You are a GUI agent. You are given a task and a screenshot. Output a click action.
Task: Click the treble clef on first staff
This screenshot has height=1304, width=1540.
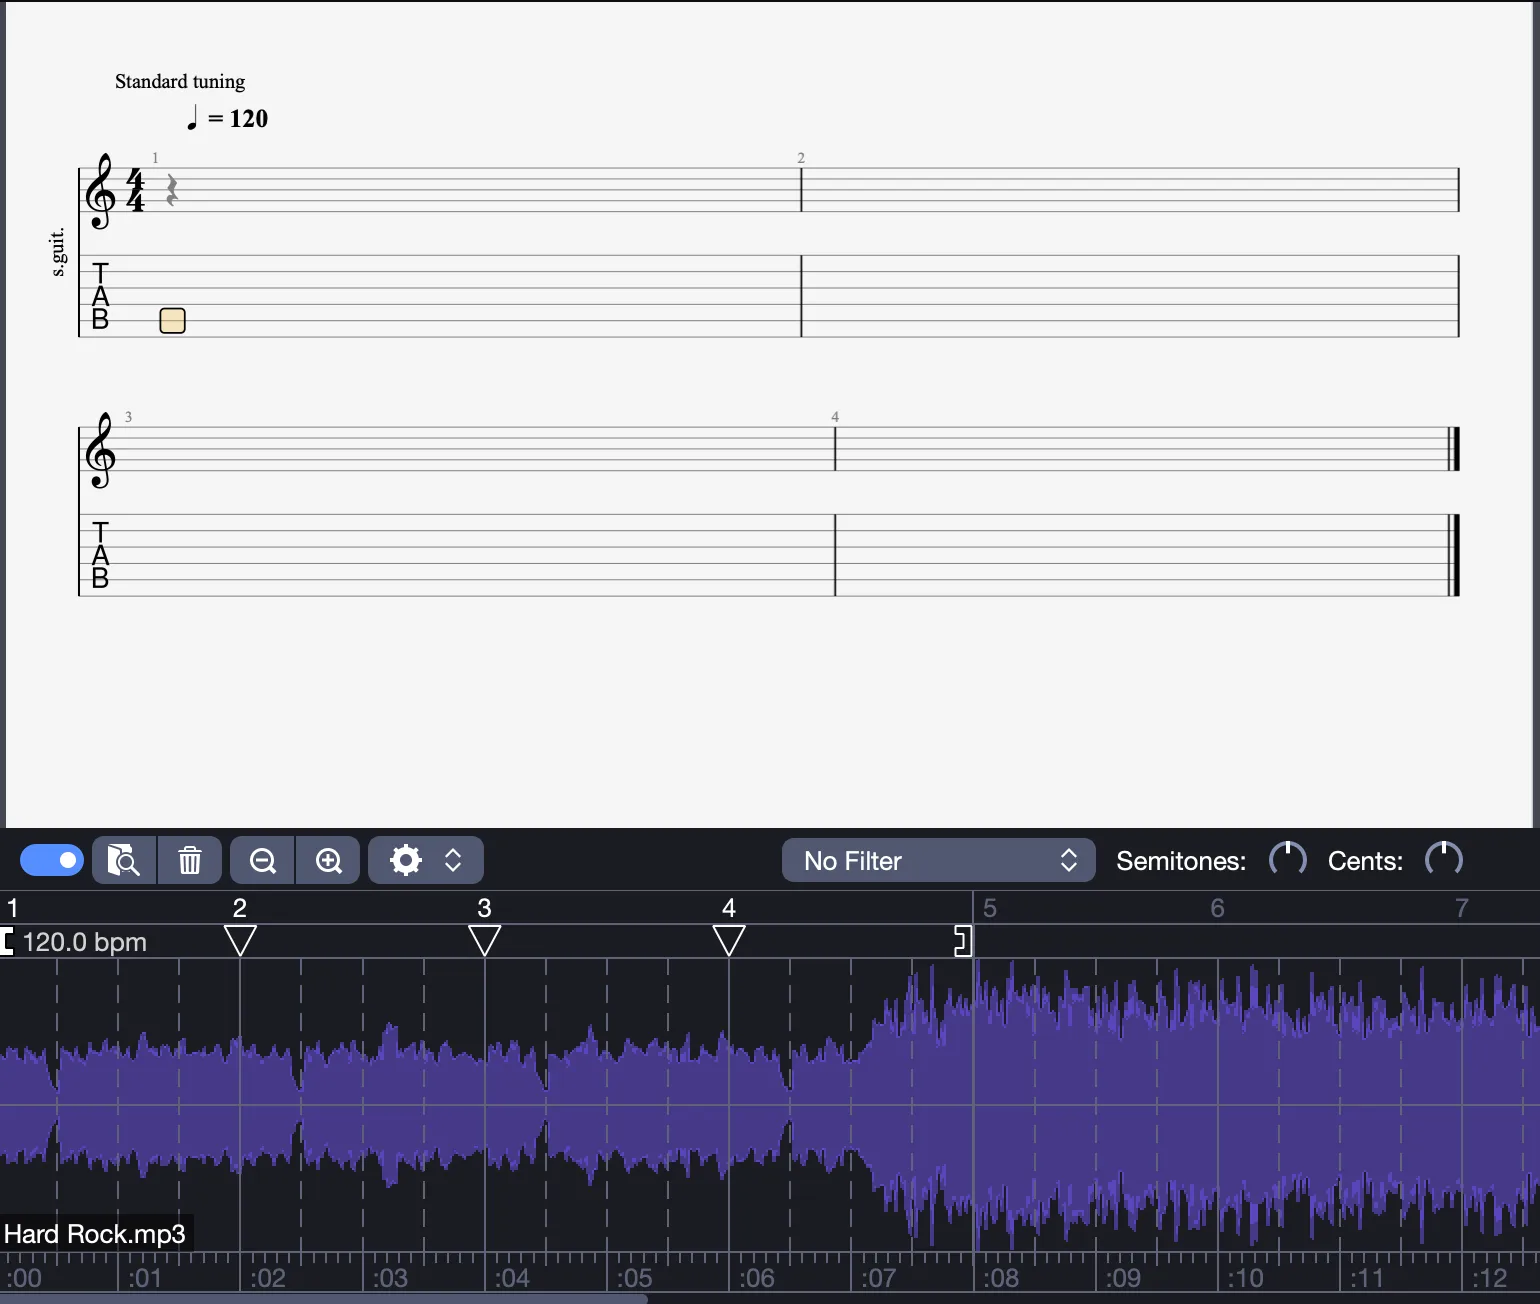click(100, 191)
